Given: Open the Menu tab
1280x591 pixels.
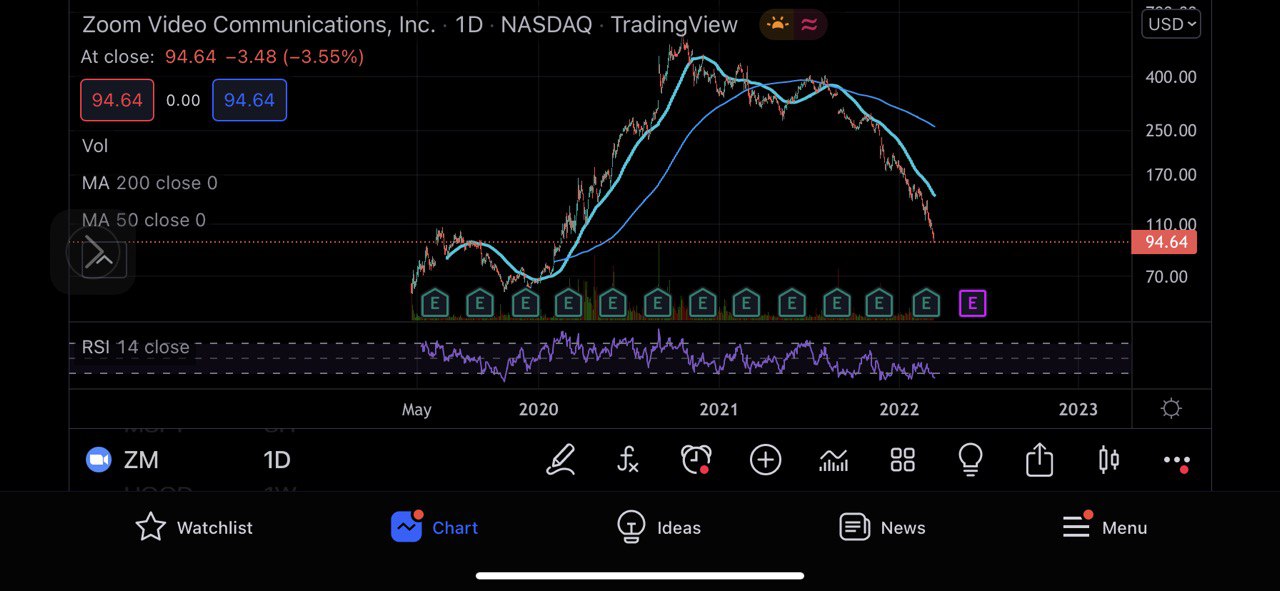Looking at the screenshot, I should click(x=1105, y=527).
